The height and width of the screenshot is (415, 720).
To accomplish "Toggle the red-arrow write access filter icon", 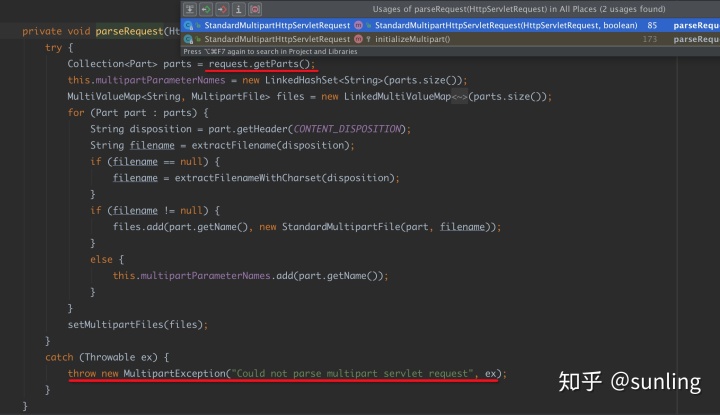I will 222,9.
